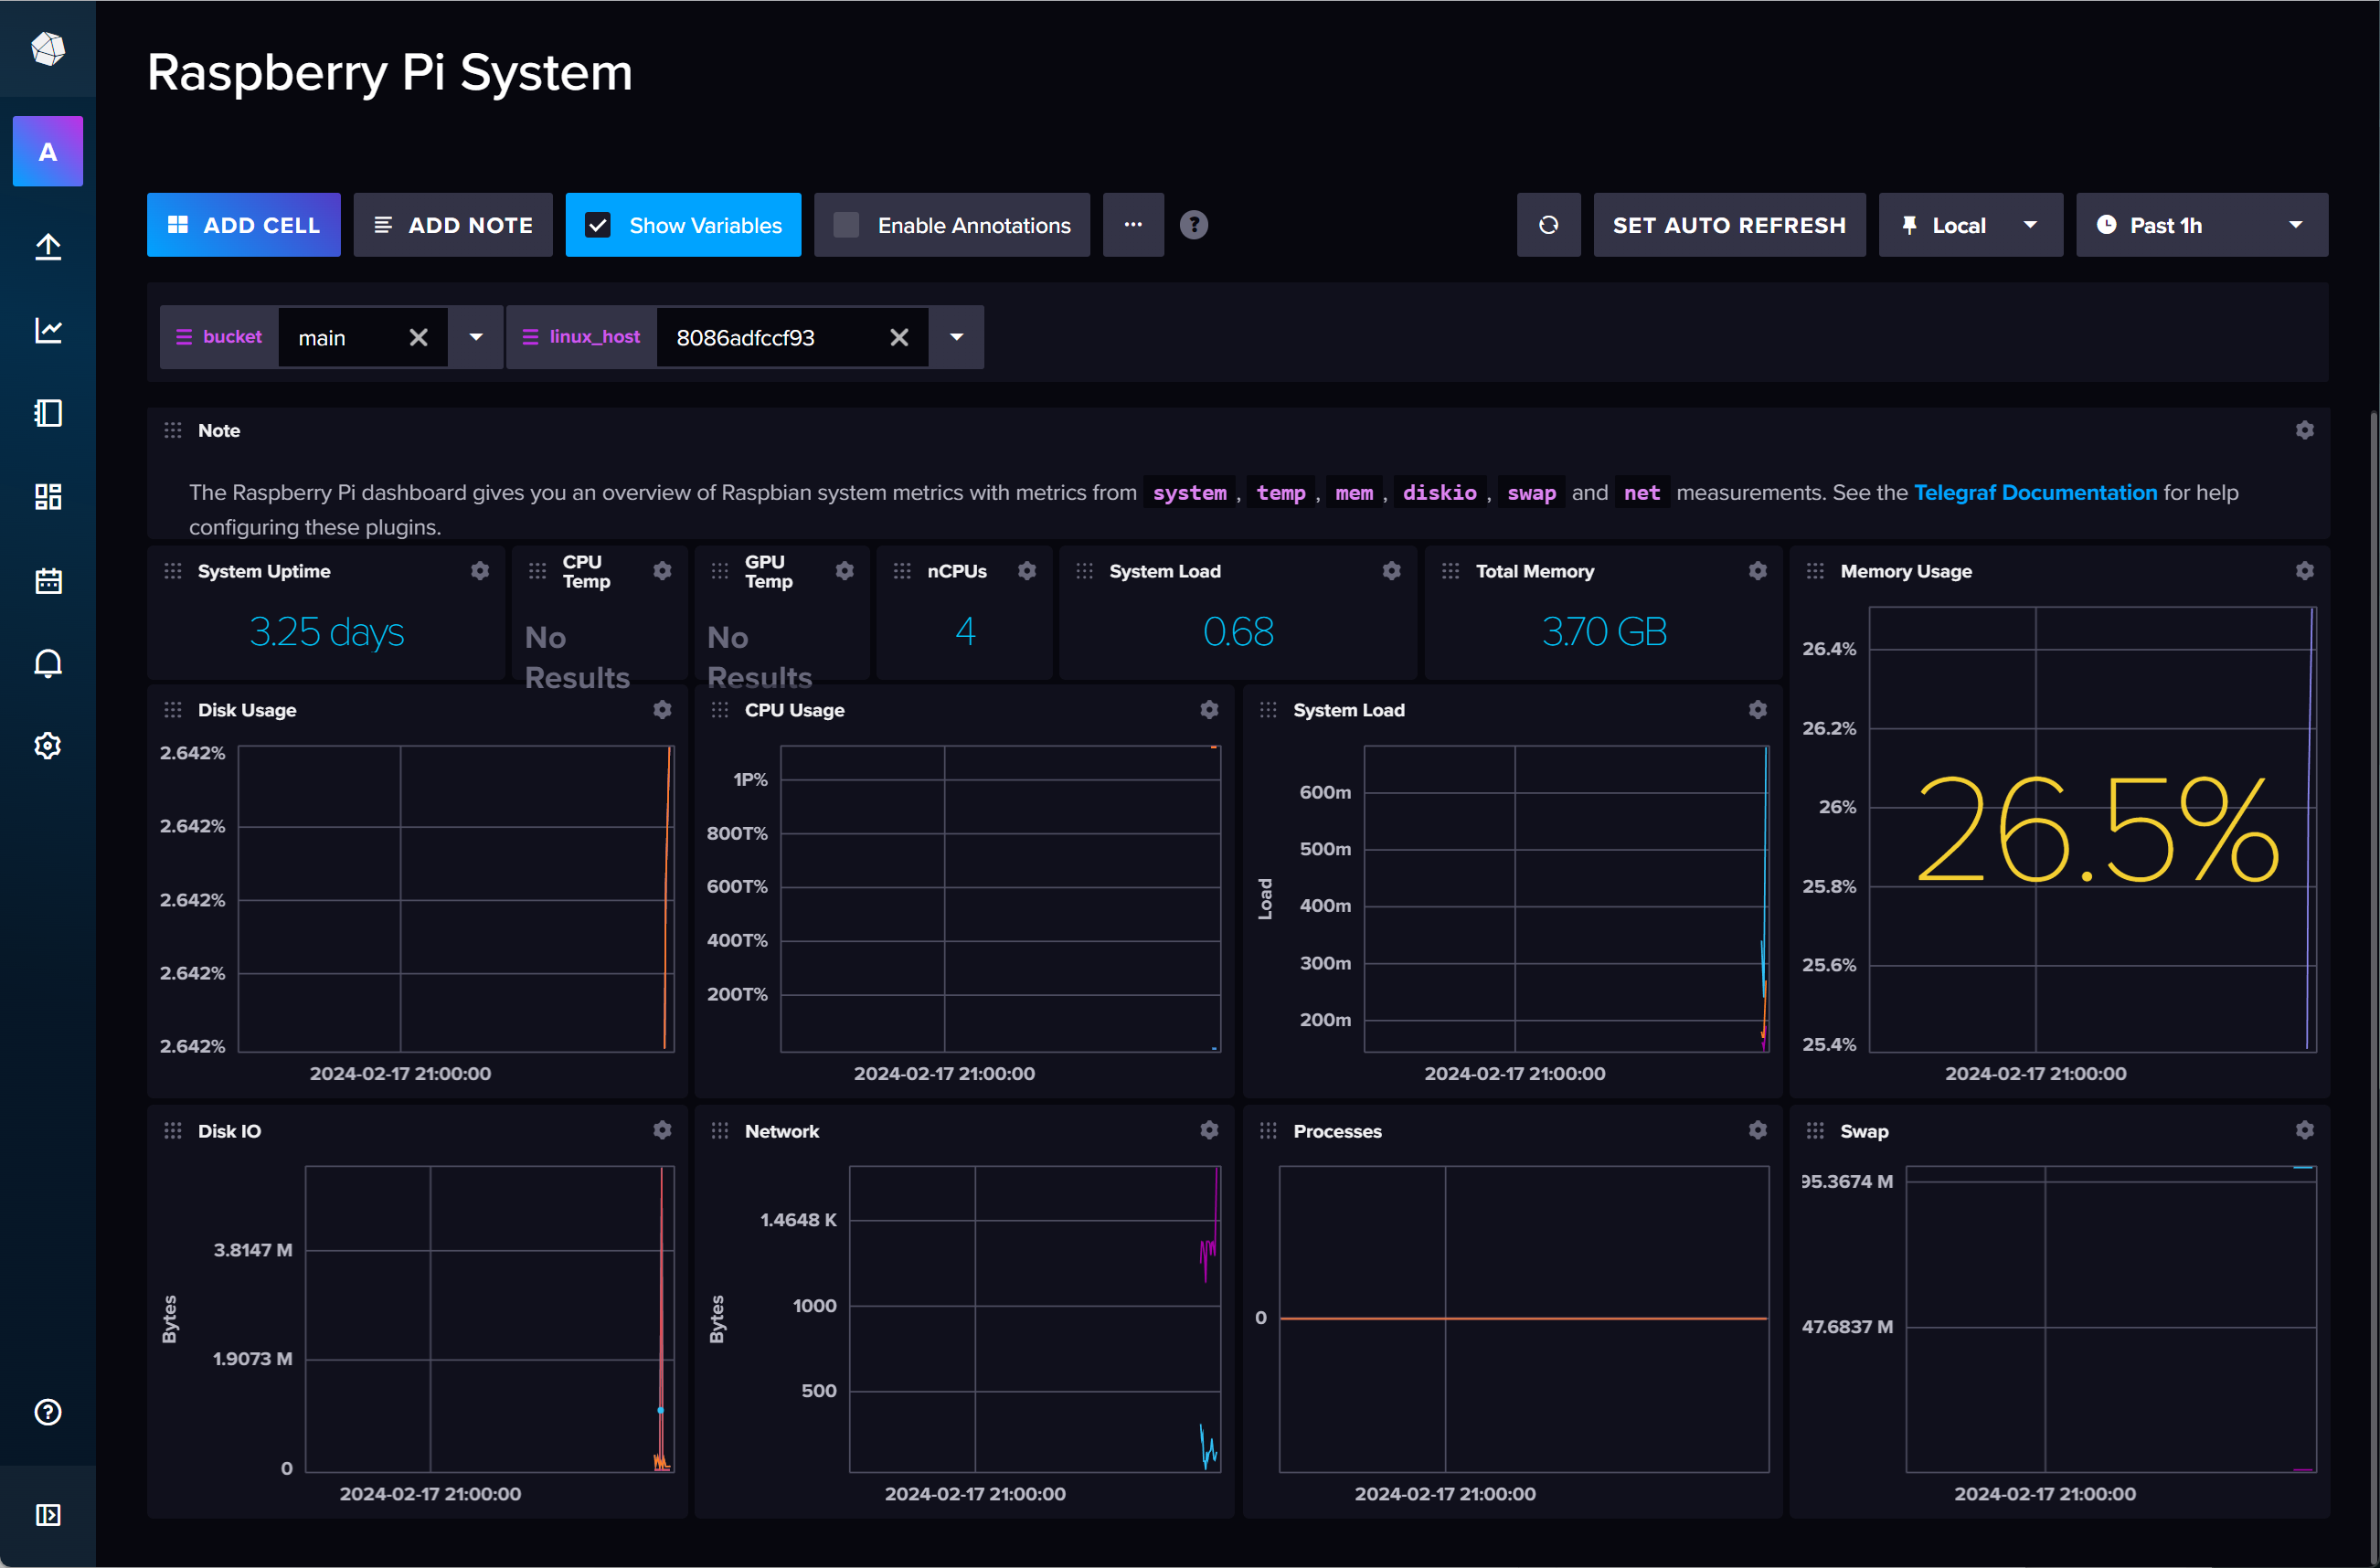Click the ADD CELL button

[x=243, y=225]
